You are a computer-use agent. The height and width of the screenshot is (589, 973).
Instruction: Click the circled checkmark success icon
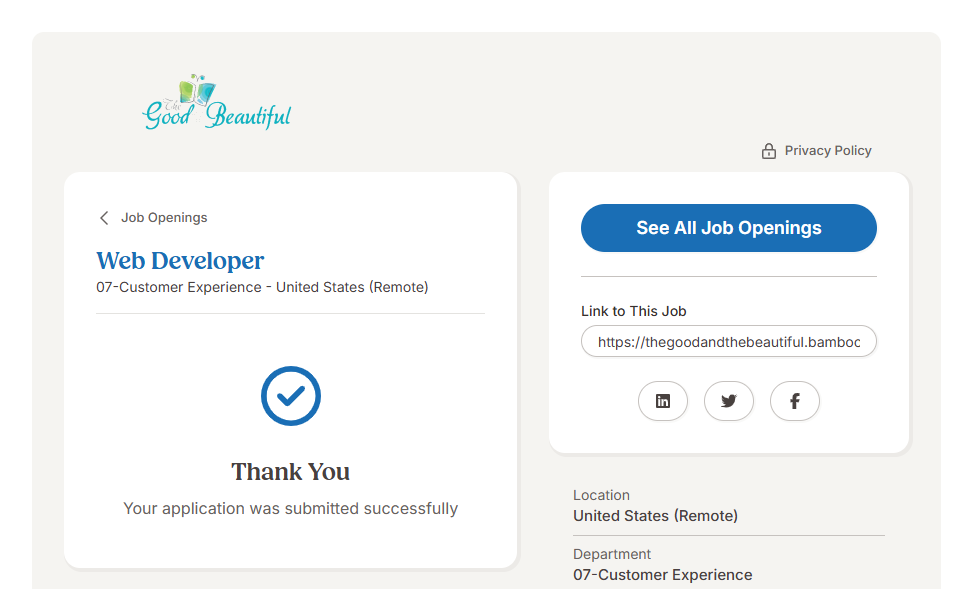point(291,396)
